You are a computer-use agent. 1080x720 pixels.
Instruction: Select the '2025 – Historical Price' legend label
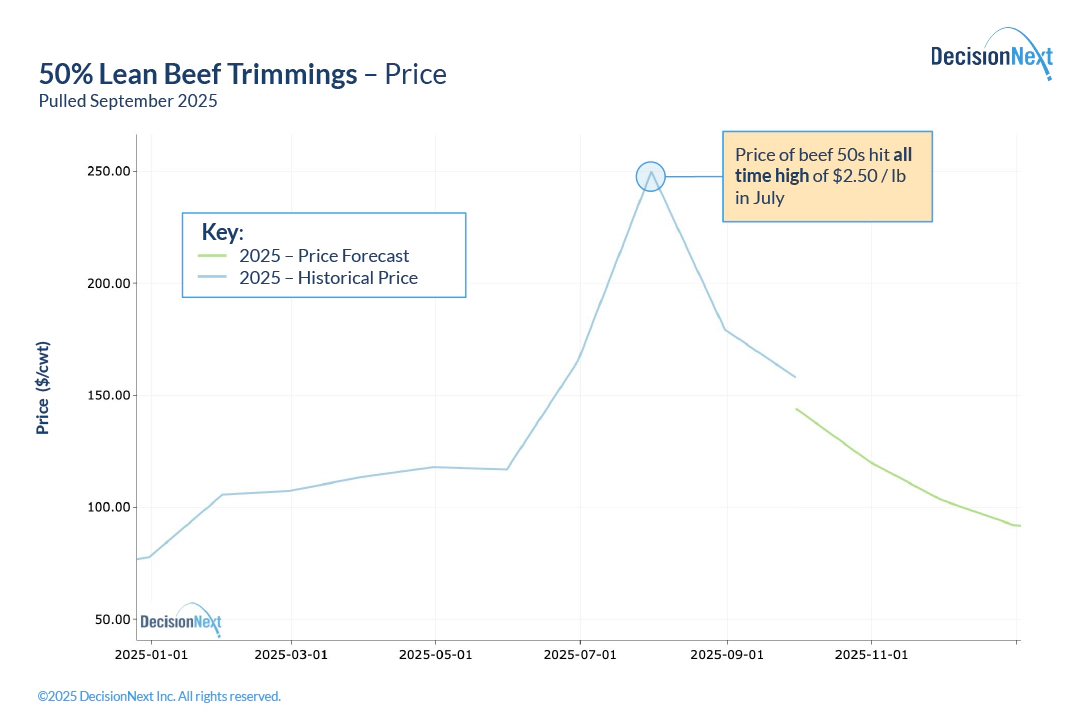(x=328, y=278)
